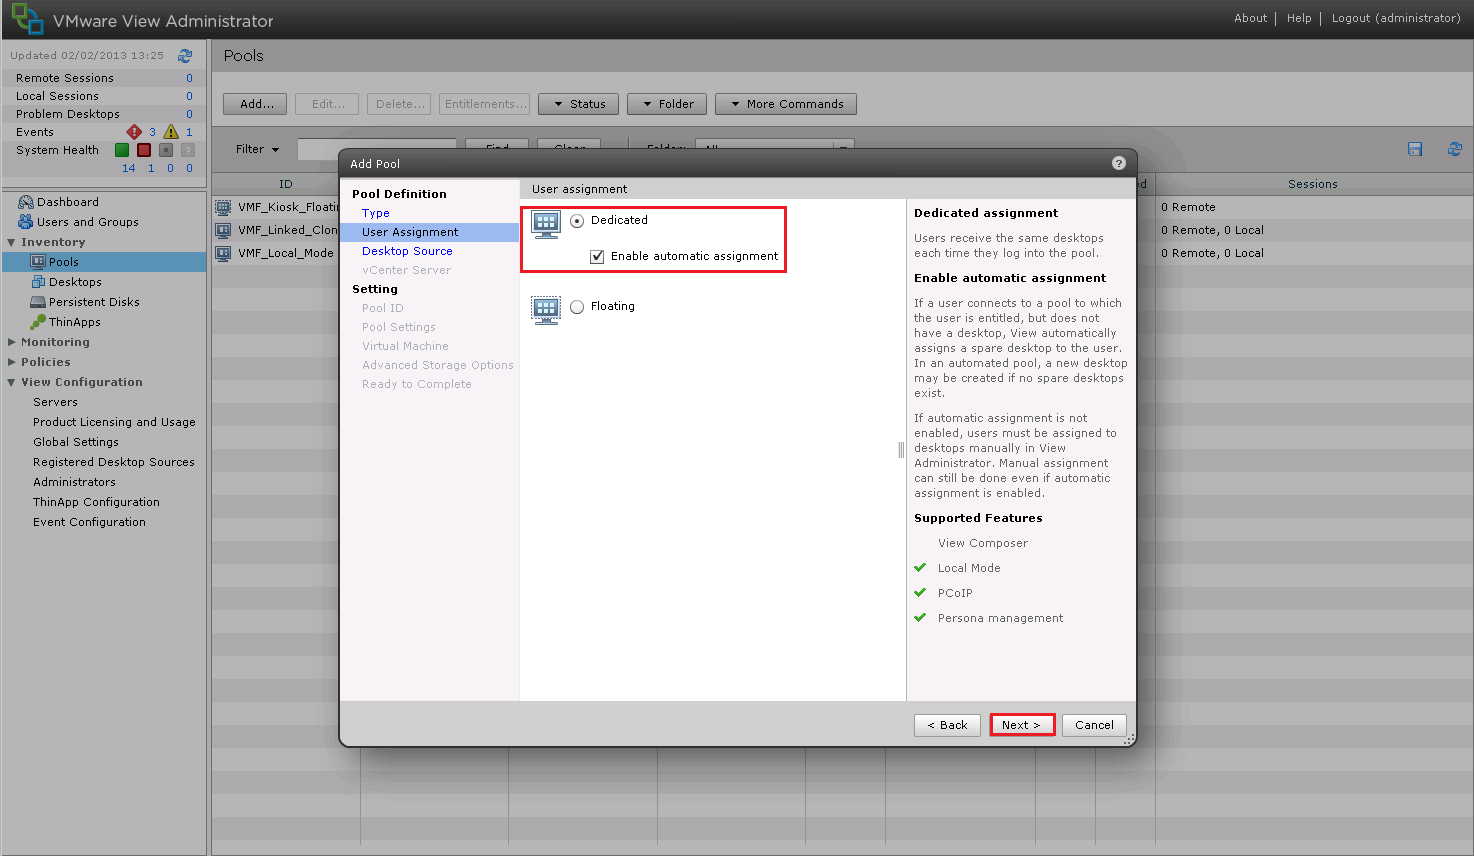Expand the Monitoring tree section
The image size is (1474, 856).
point(12,342)
